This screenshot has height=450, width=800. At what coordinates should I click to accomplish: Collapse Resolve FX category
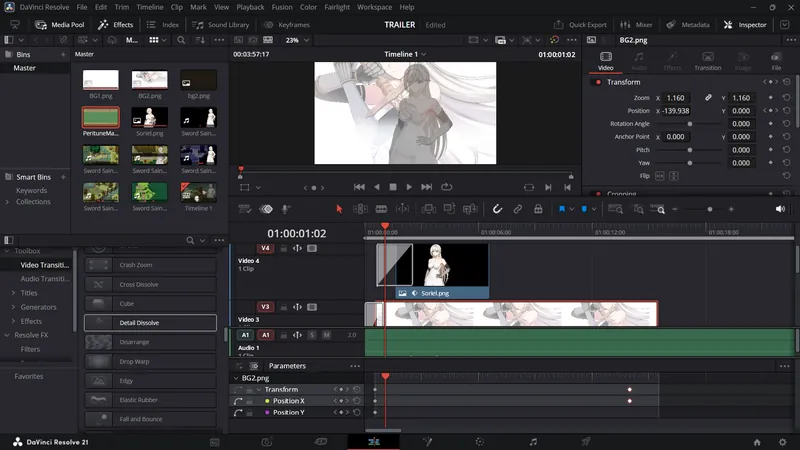[x=7, y=335]
